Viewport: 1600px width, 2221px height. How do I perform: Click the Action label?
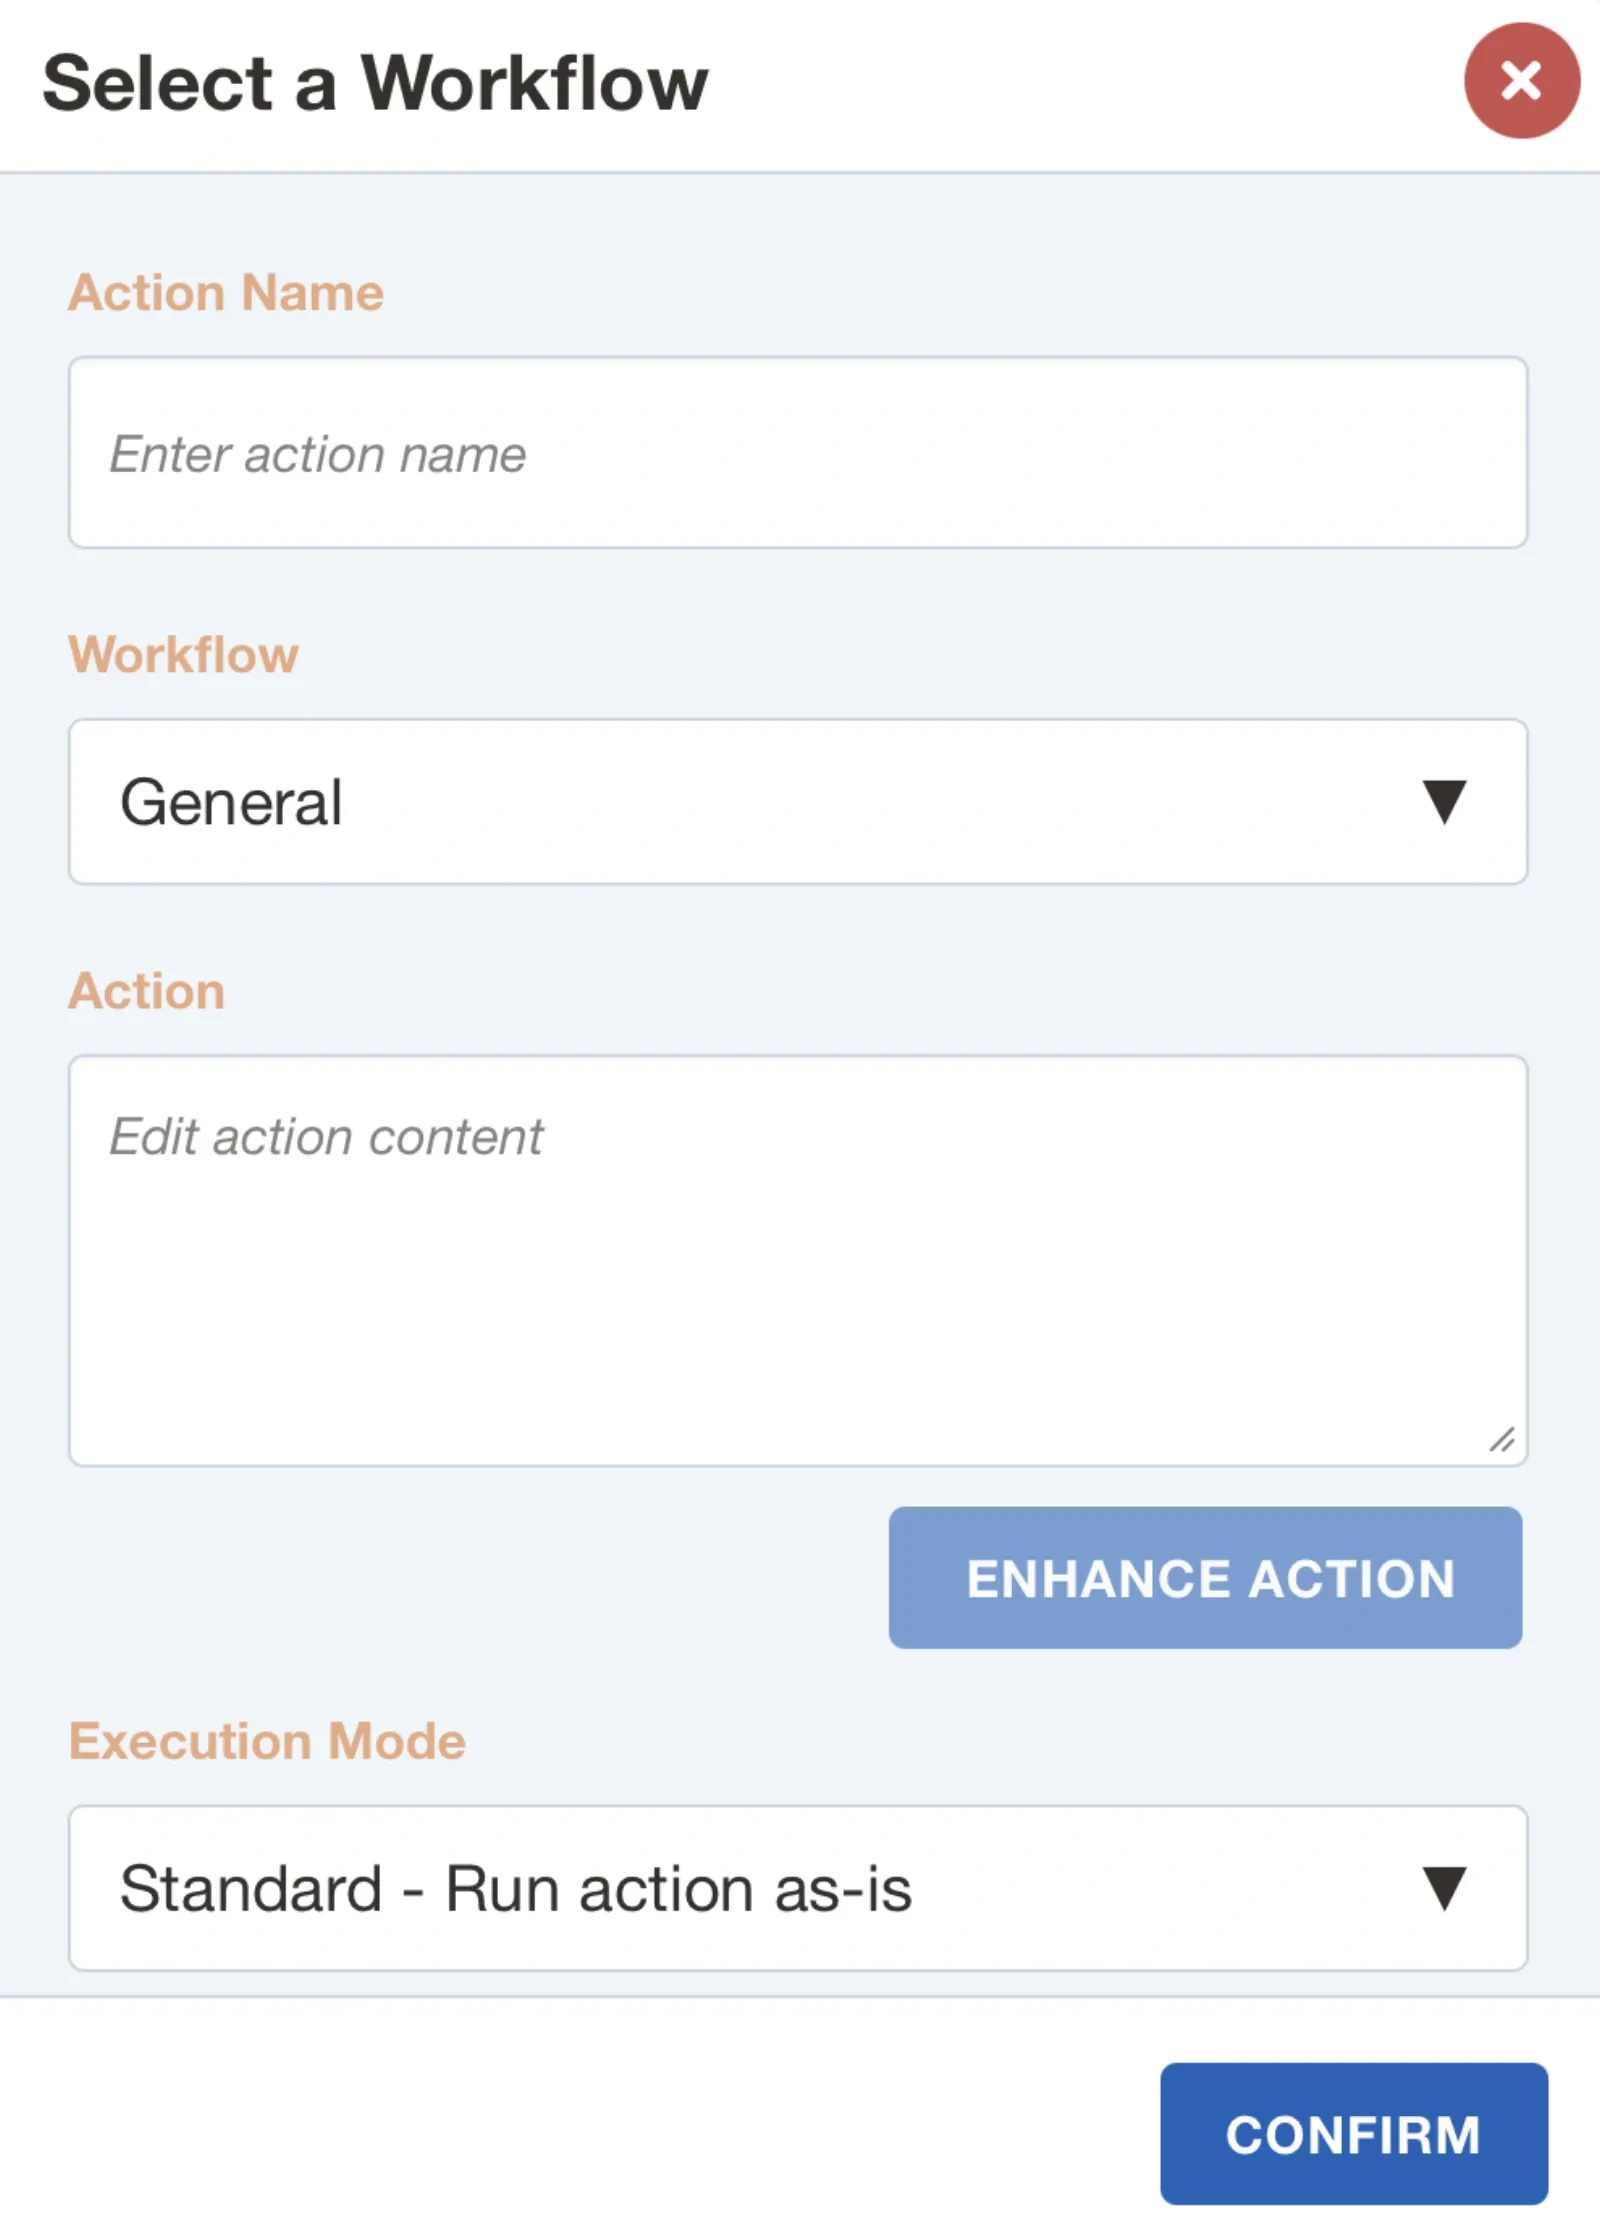[146, 991]
